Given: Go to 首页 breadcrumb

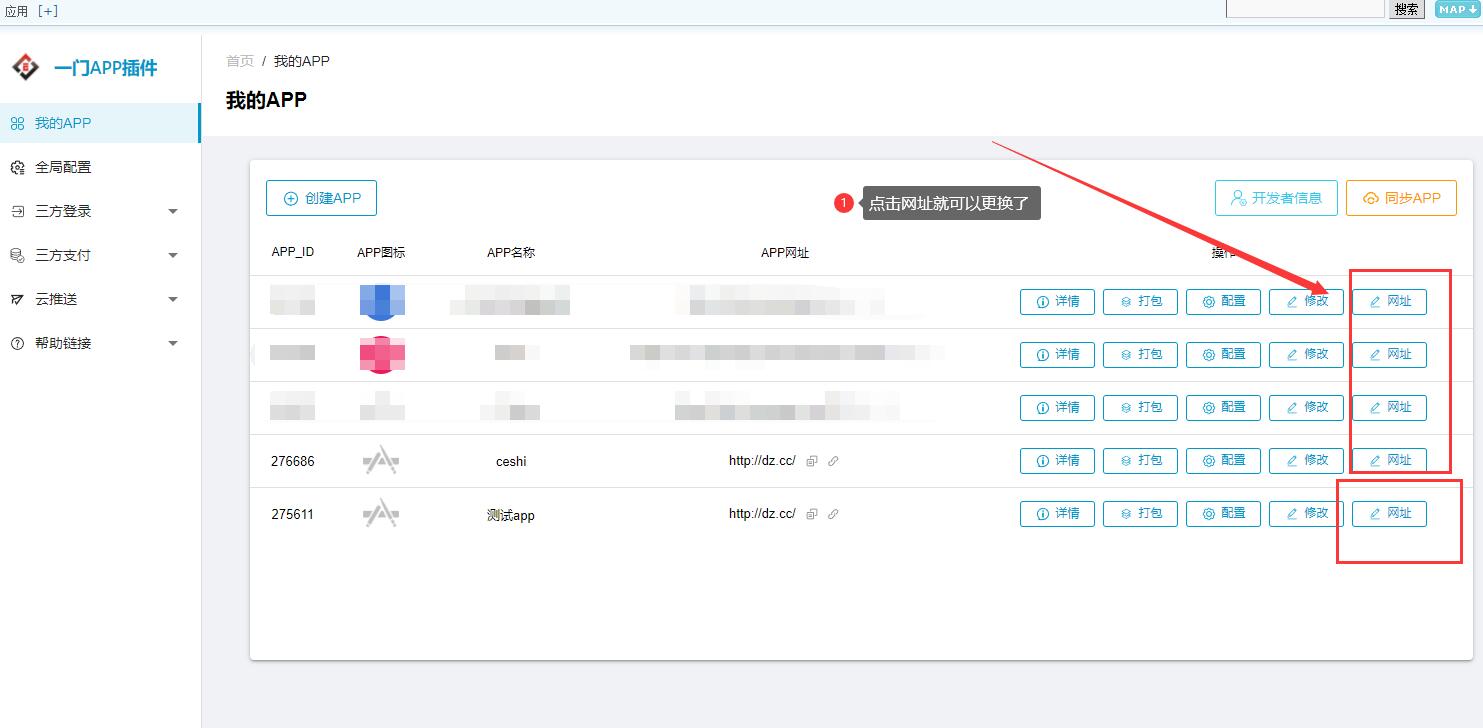Looking at the screenshot, I should 240,61.
